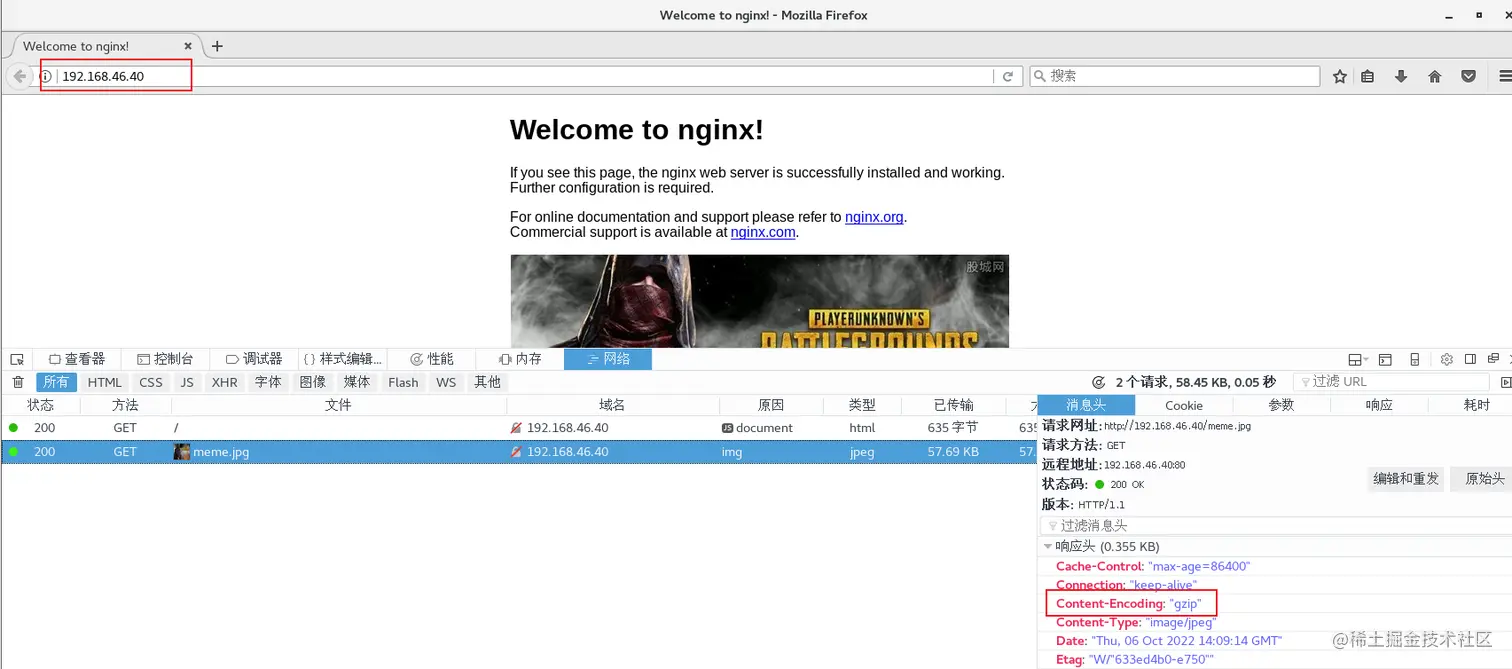Enable the HTML request filter
The width and height of the screenshot is (1512, 669).
104,381
